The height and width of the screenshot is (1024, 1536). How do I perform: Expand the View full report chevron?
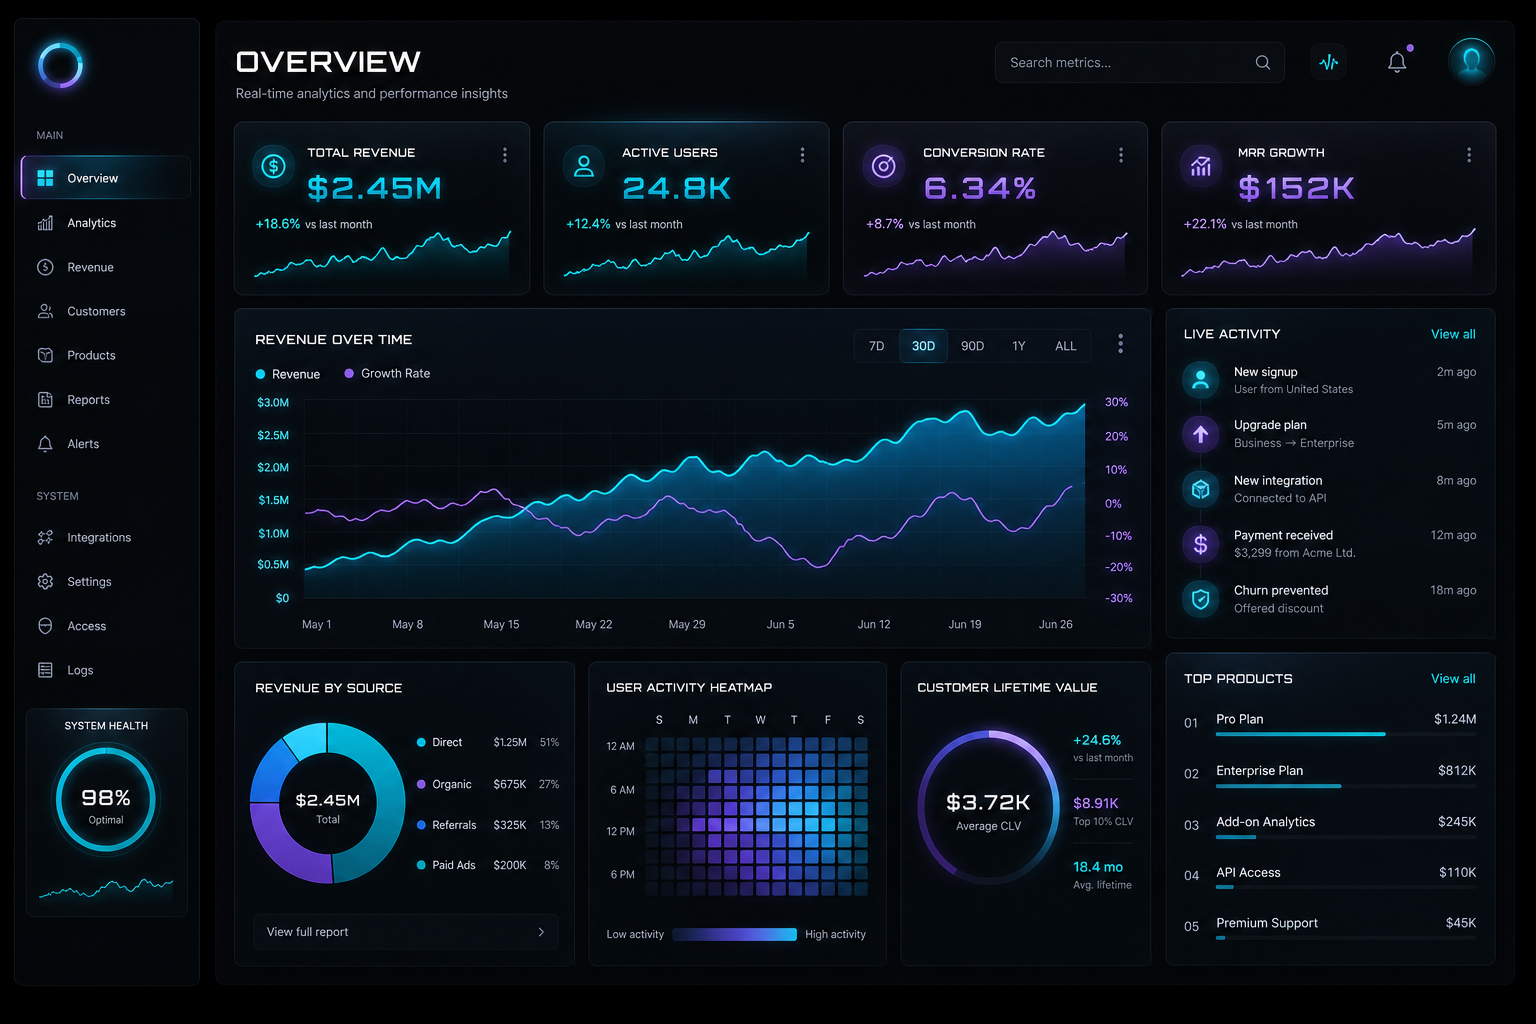click(541, 932)
